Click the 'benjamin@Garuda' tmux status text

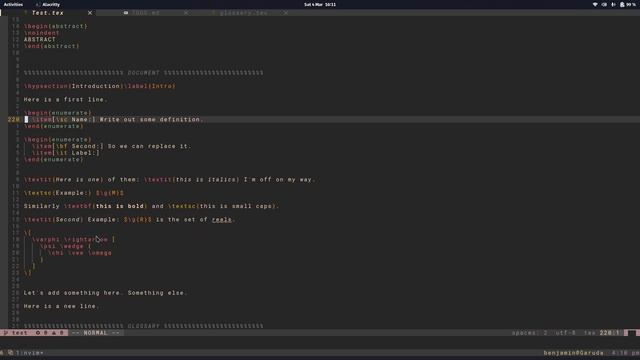[573, 353]
